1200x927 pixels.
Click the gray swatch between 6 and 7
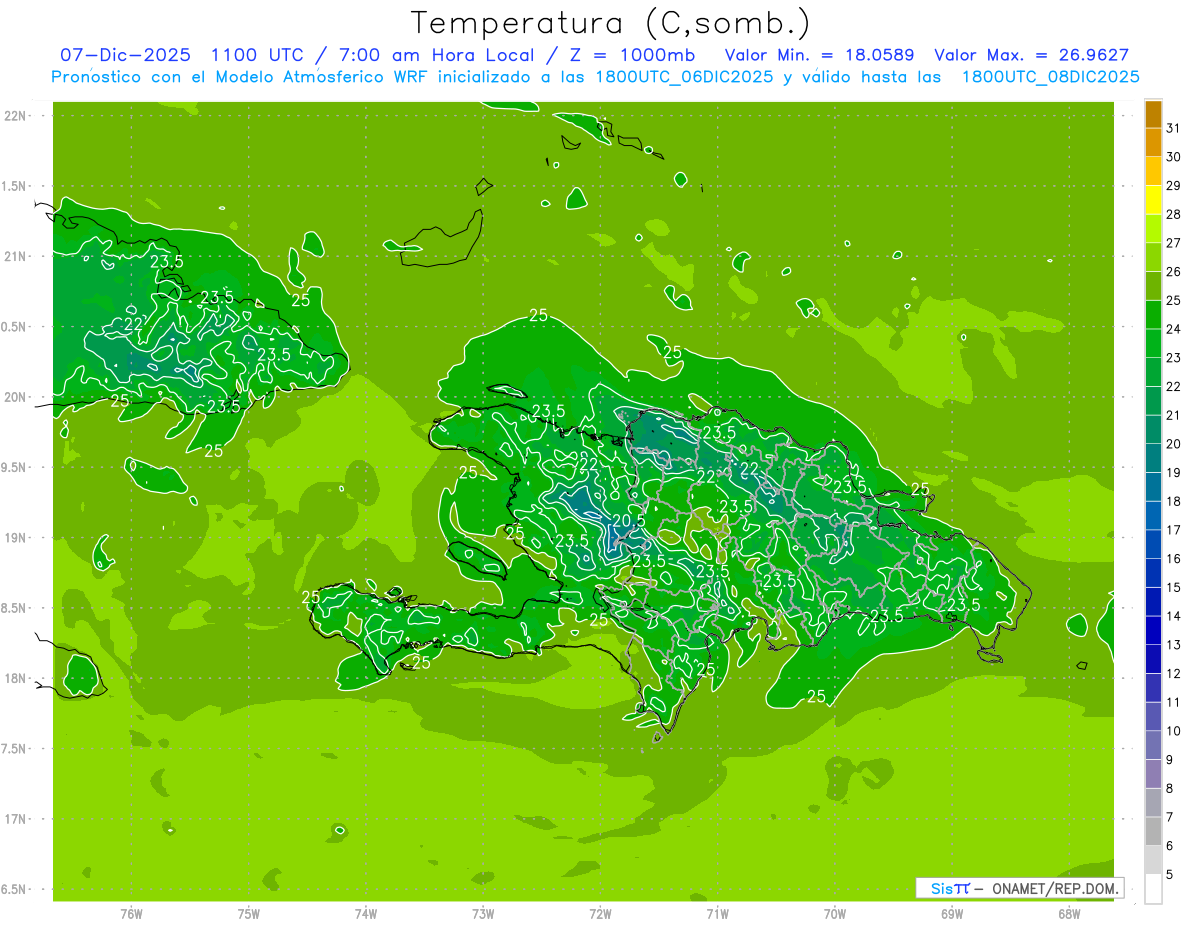(x=1153, y=831)
